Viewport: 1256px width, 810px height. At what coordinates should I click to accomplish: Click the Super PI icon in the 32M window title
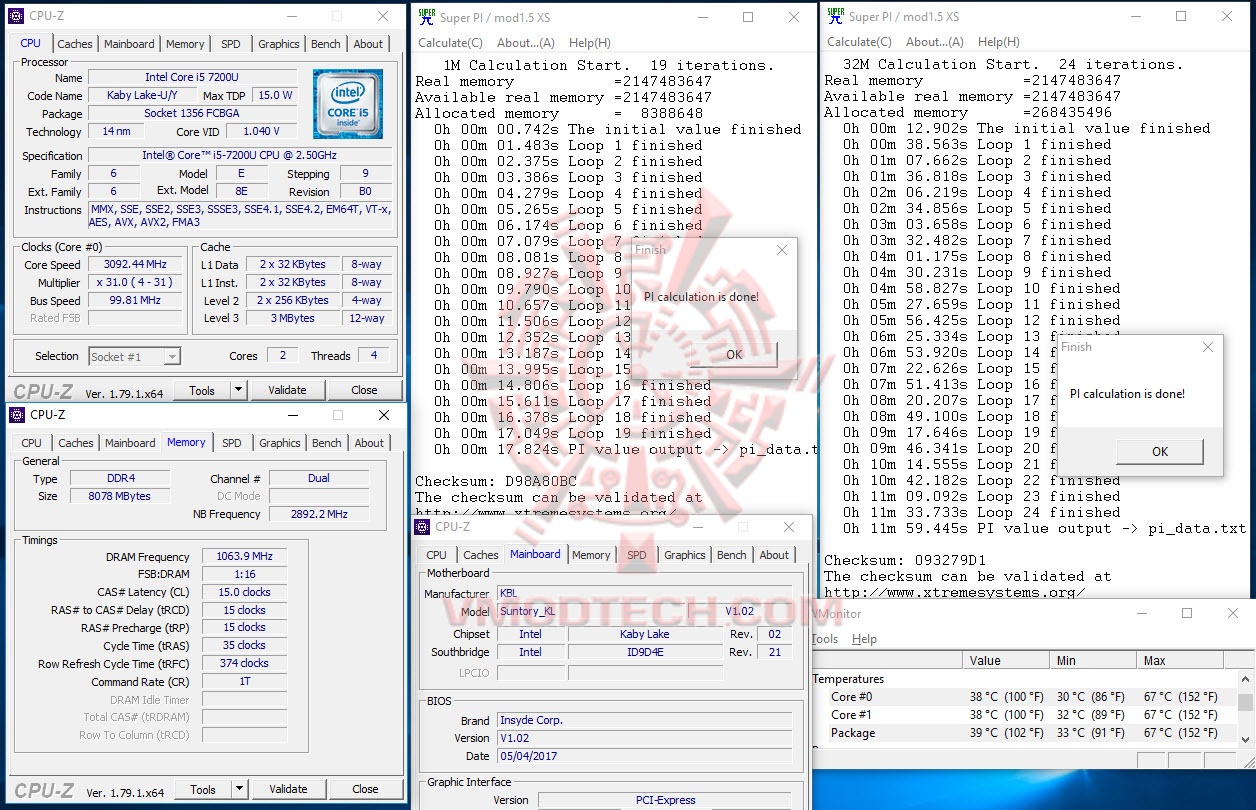pos(836,16)
